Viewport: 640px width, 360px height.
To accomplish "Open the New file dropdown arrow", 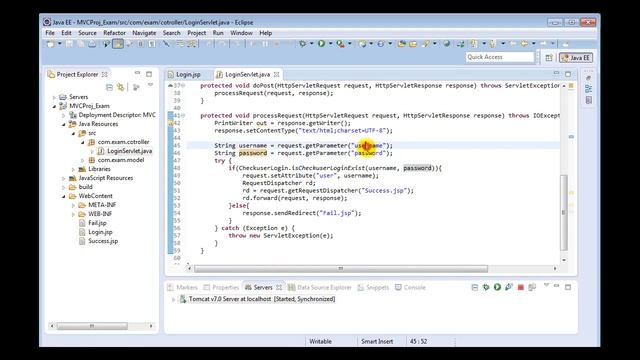I will (60, 44).
